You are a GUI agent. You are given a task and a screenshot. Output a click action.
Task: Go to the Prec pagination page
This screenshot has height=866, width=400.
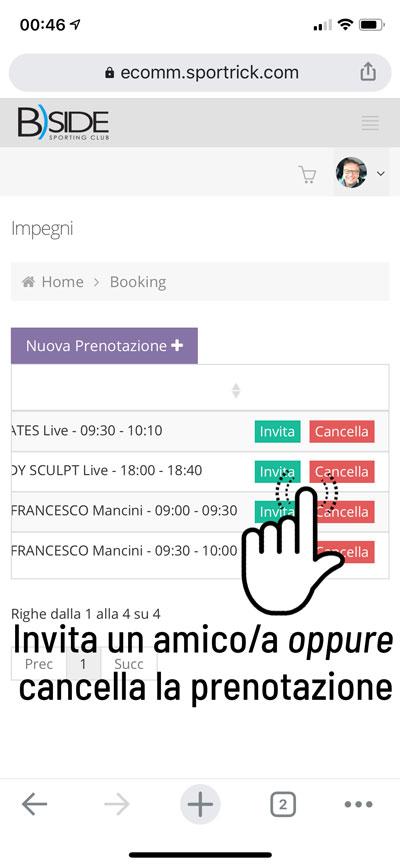pyautogui.click(x=39, y=664)
